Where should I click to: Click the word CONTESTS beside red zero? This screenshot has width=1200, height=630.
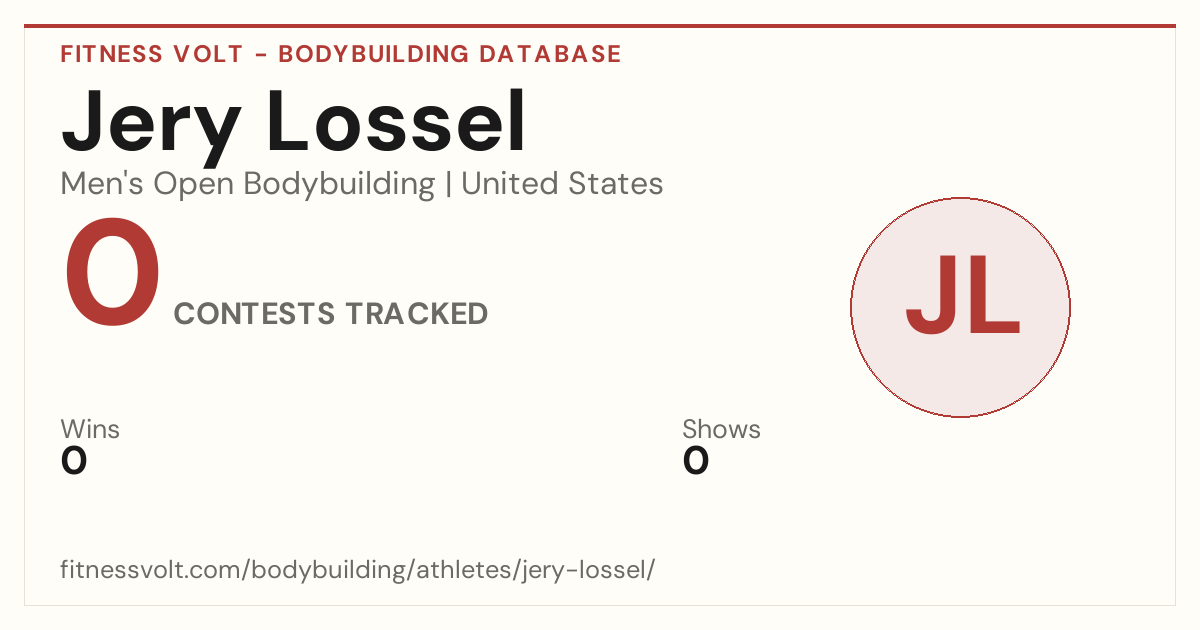click(255, 314)
